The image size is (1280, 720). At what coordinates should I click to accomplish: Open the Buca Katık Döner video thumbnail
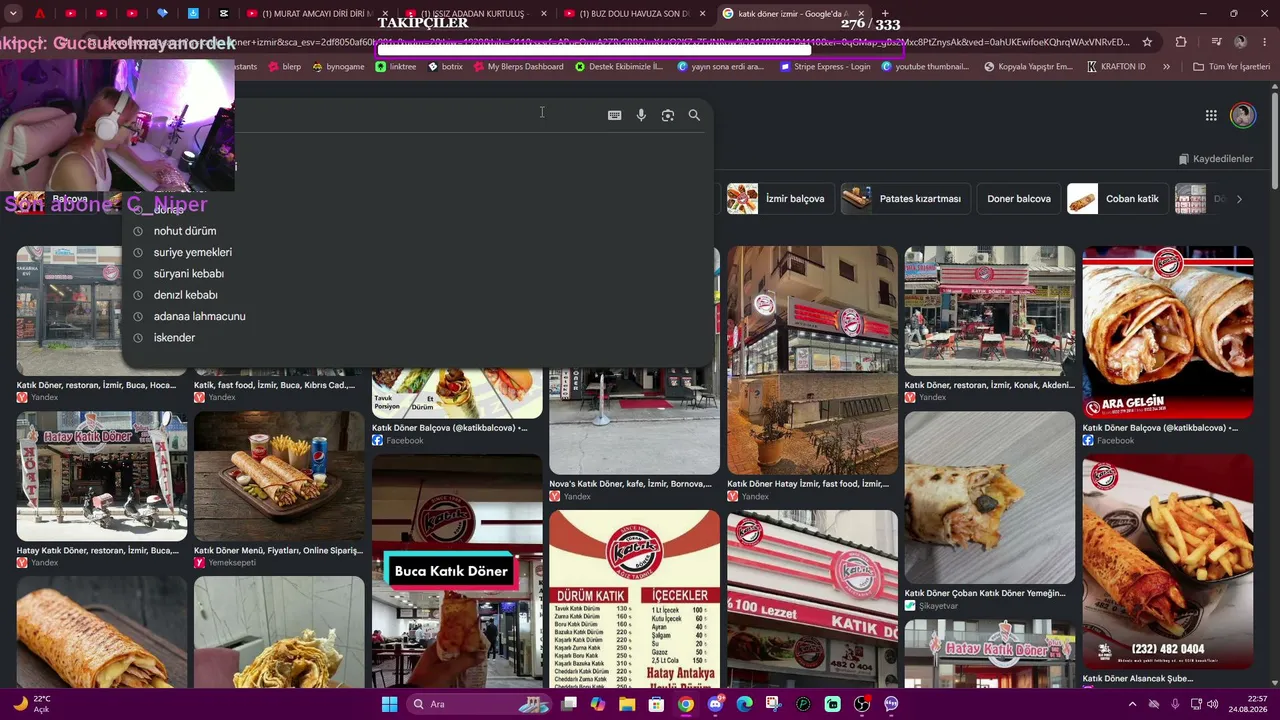(457, 571)
